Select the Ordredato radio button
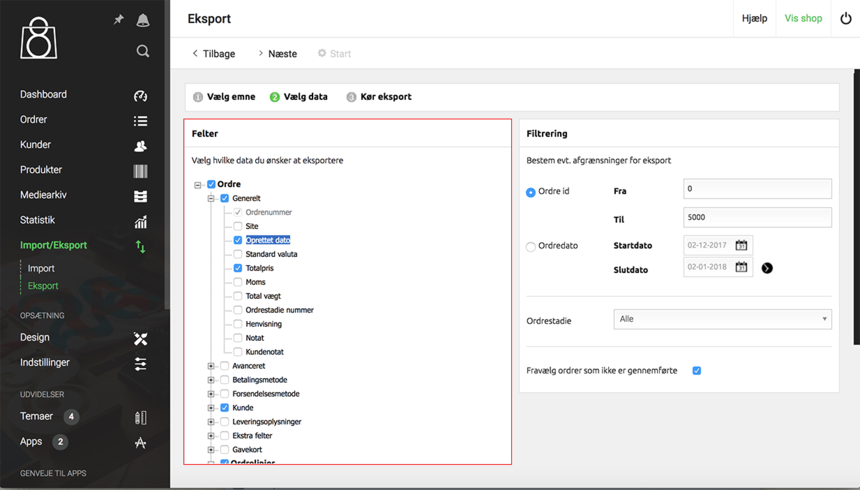The height and width of the screenshot is (490, 860). click(531, 247)
